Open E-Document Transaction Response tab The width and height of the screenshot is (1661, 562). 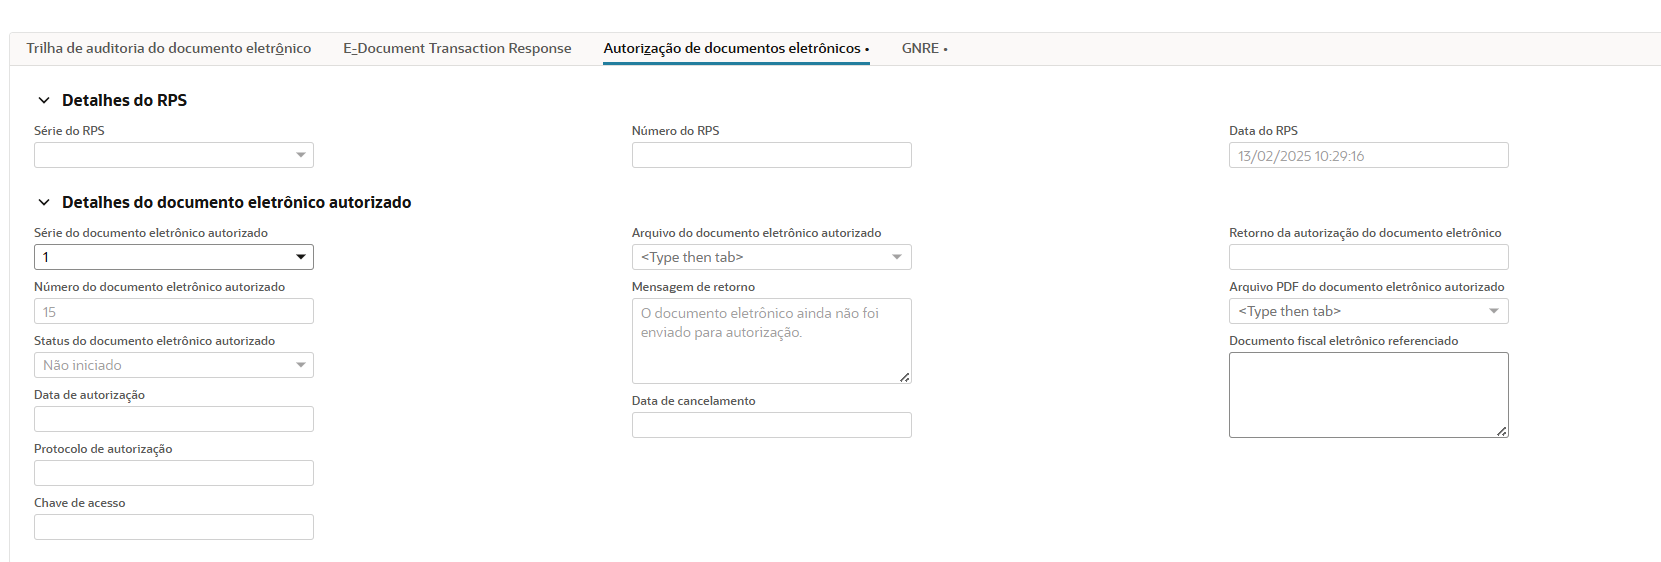[457, 48]
